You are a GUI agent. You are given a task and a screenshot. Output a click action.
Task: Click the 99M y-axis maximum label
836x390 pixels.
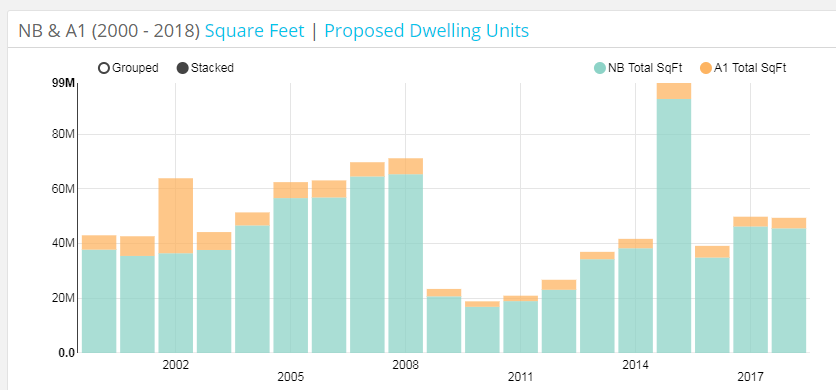pyautogui.click(x=63, y=84)
